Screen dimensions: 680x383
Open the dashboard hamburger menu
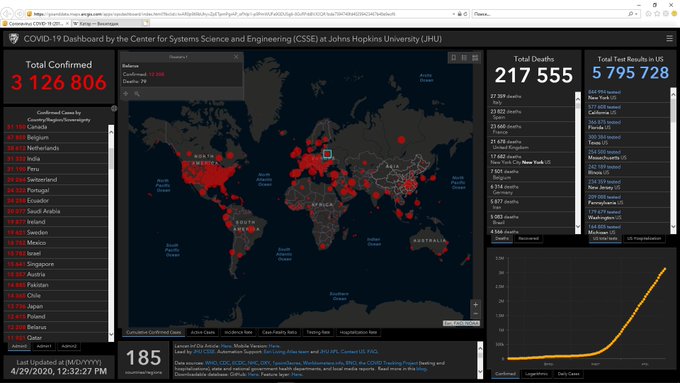670,39
